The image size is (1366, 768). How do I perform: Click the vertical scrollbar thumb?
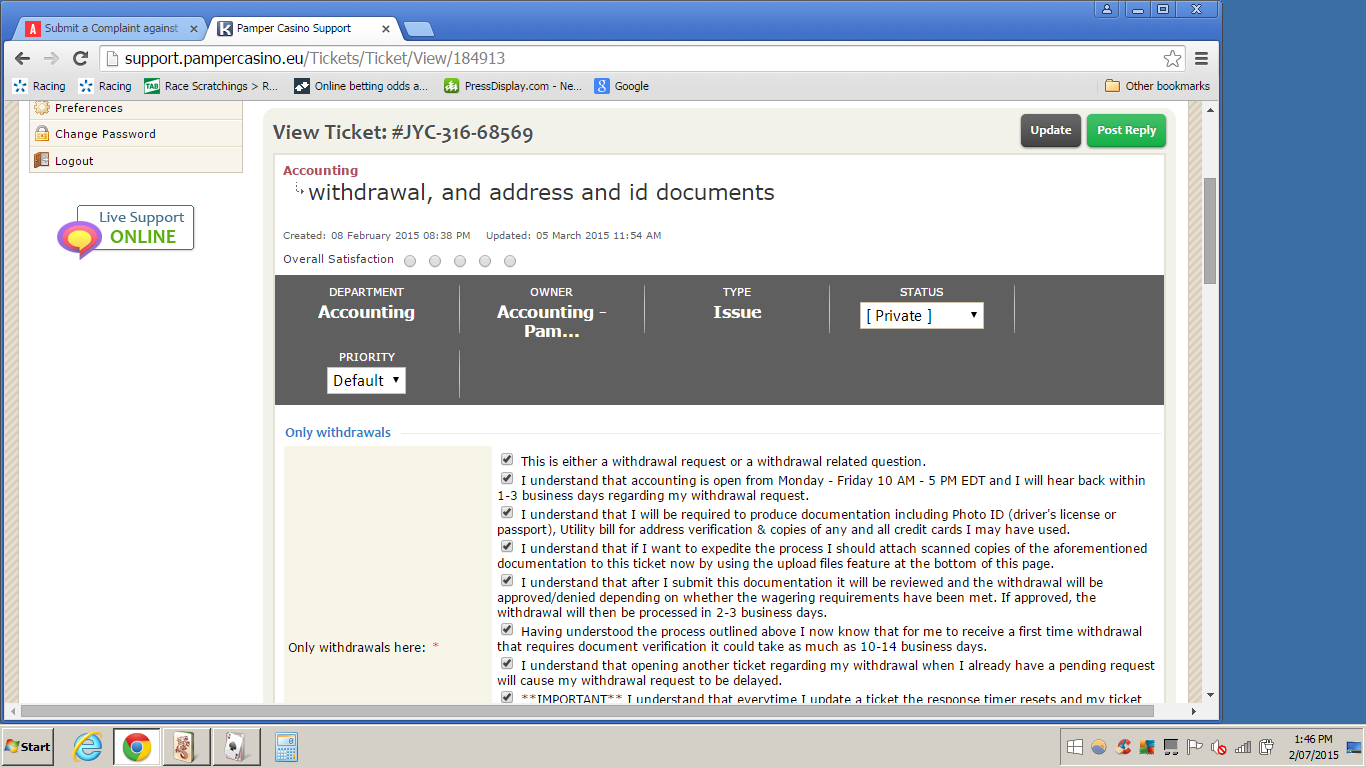tap(1210, 231)
